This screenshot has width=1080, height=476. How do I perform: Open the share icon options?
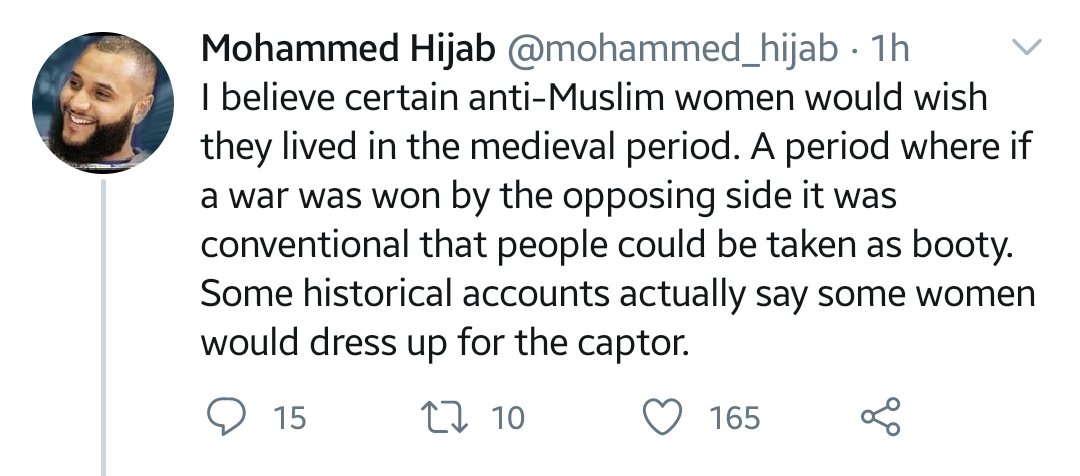(881, 416)
